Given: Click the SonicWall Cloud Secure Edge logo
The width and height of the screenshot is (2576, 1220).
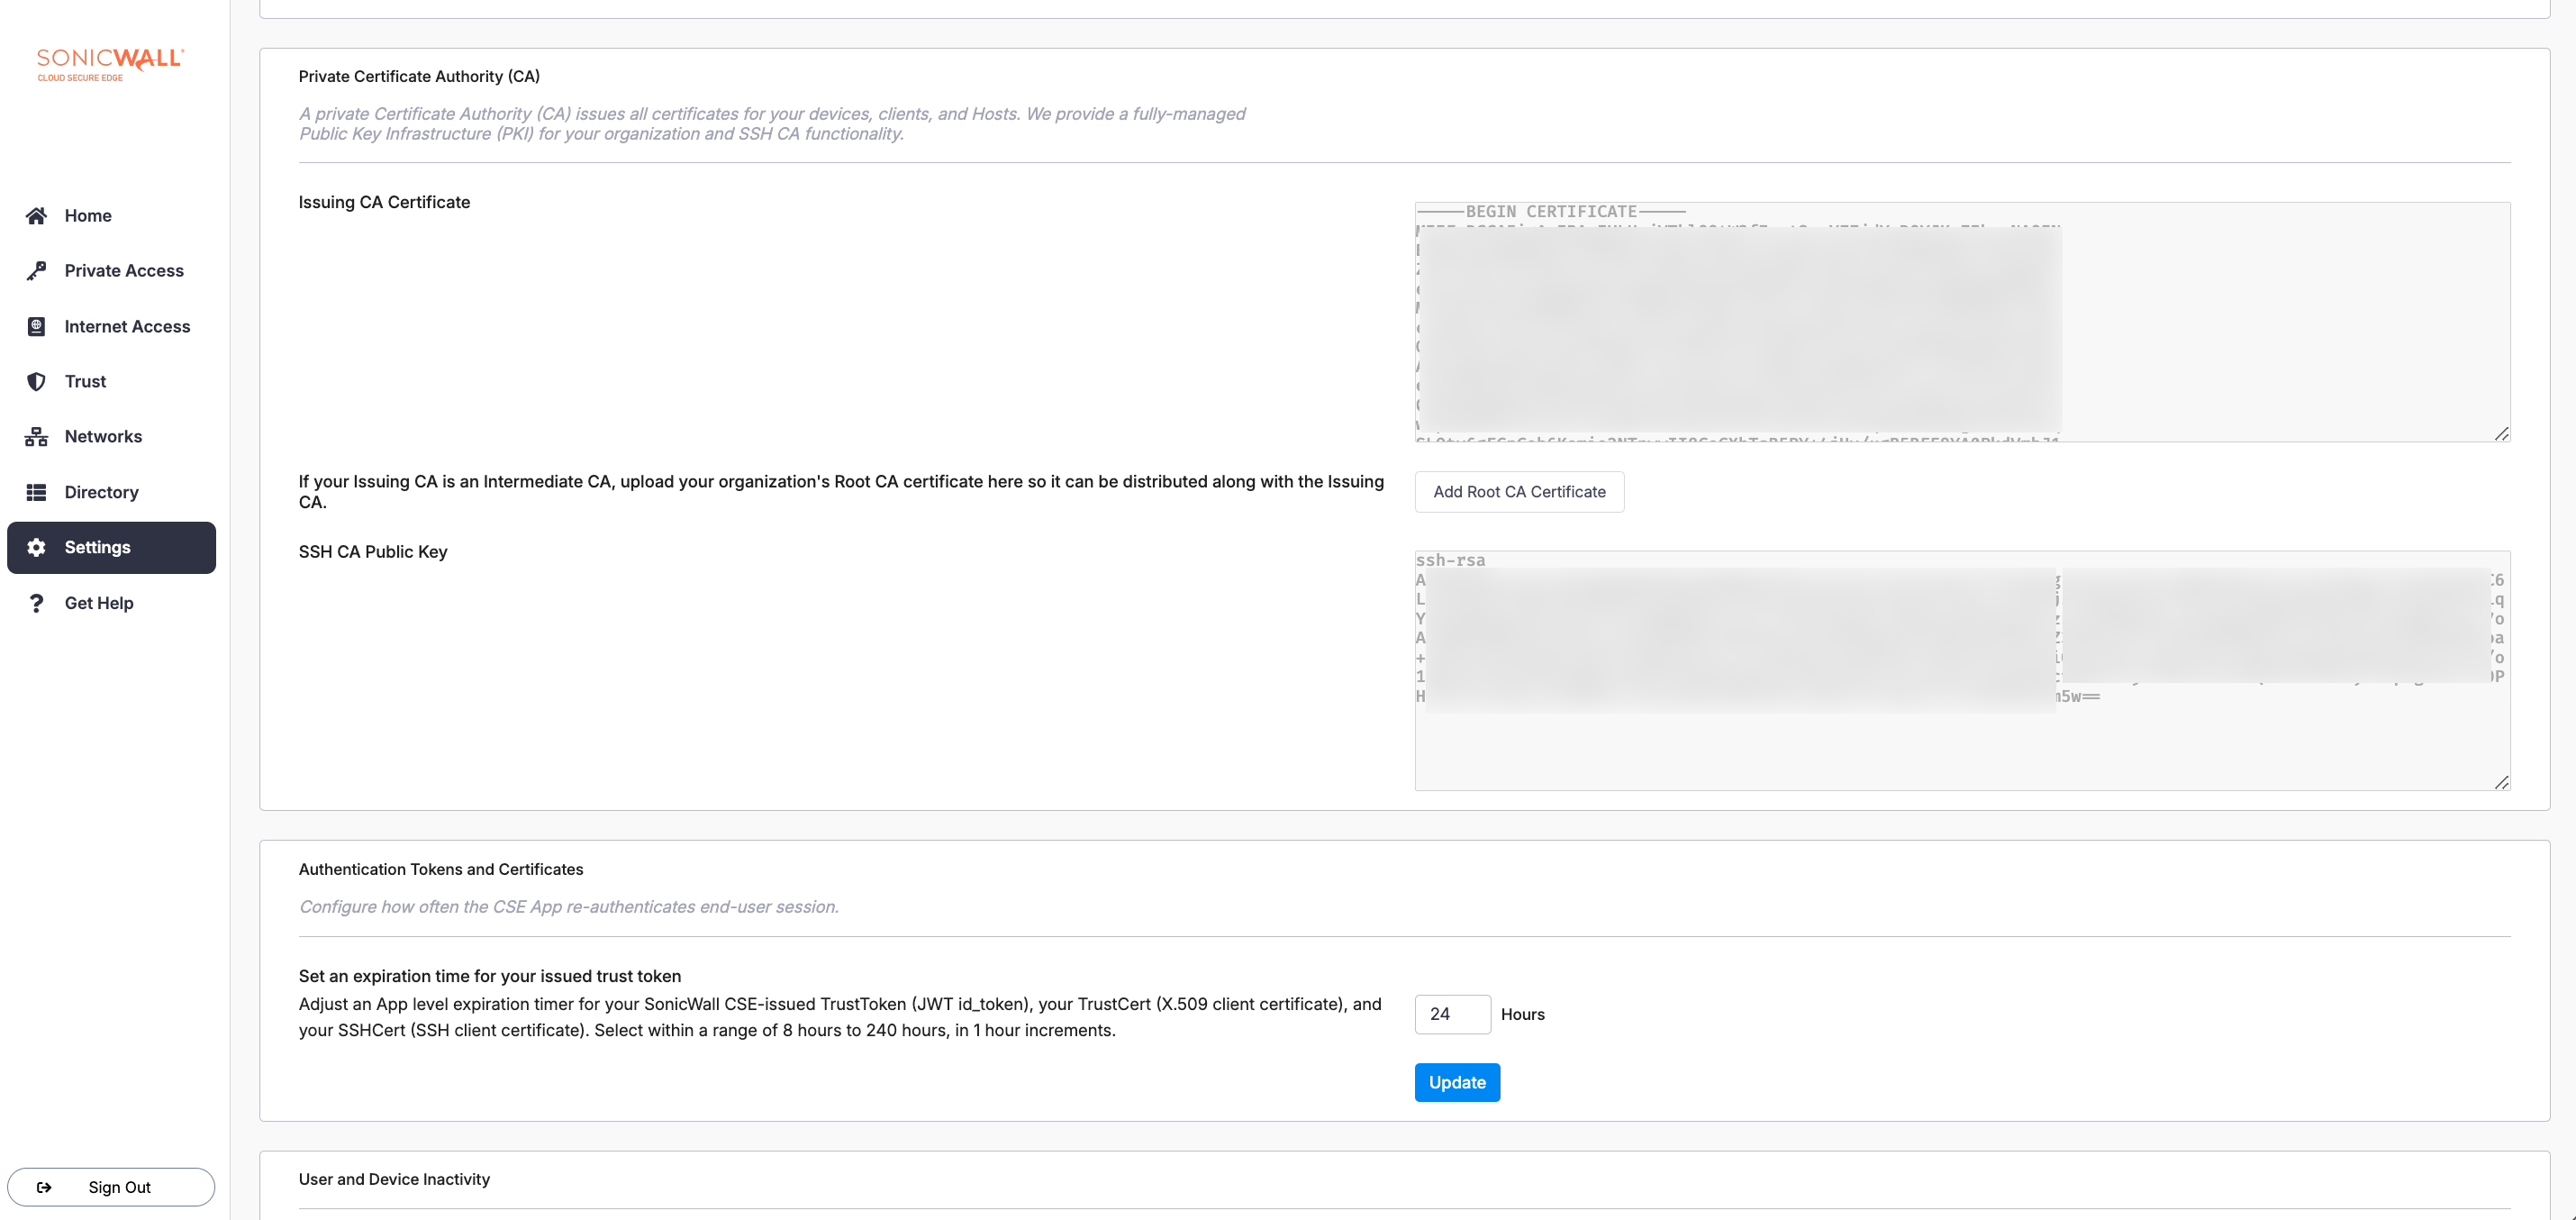Looking at the screenshot, I should (110, 64).
